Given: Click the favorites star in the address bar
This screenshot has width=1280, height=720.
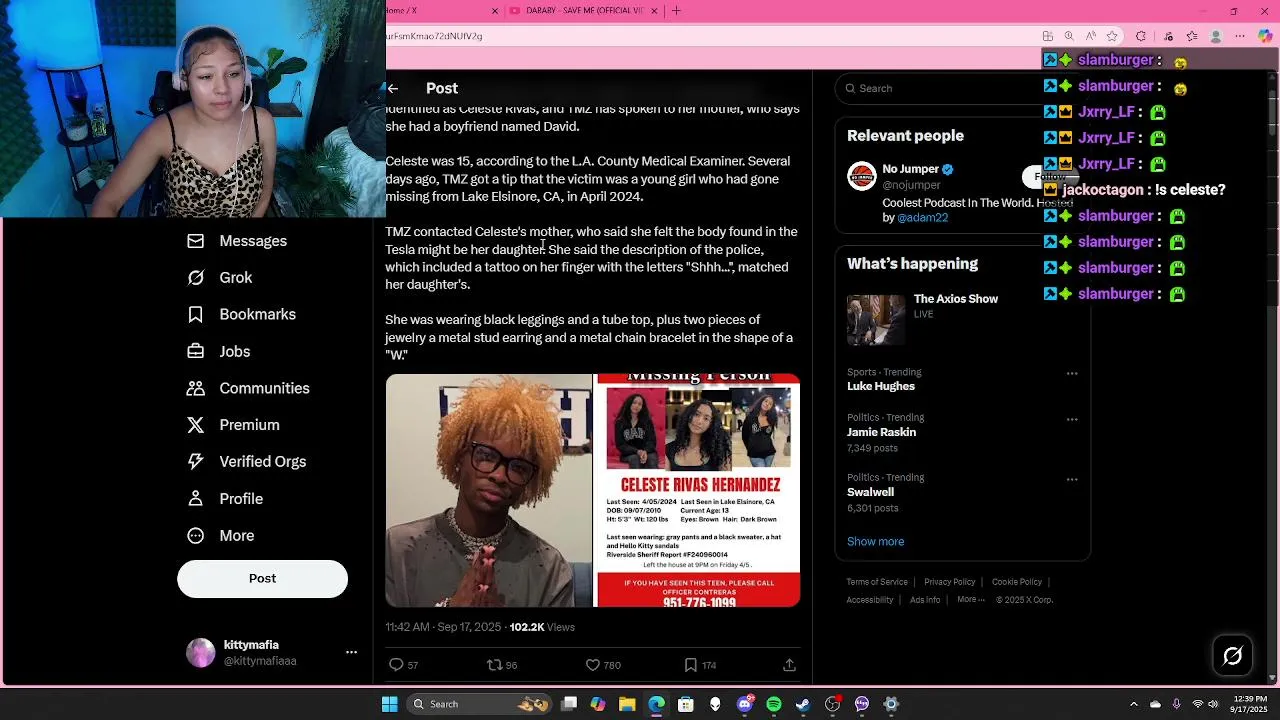Looking at the screenshot, I should [1112, 36].
